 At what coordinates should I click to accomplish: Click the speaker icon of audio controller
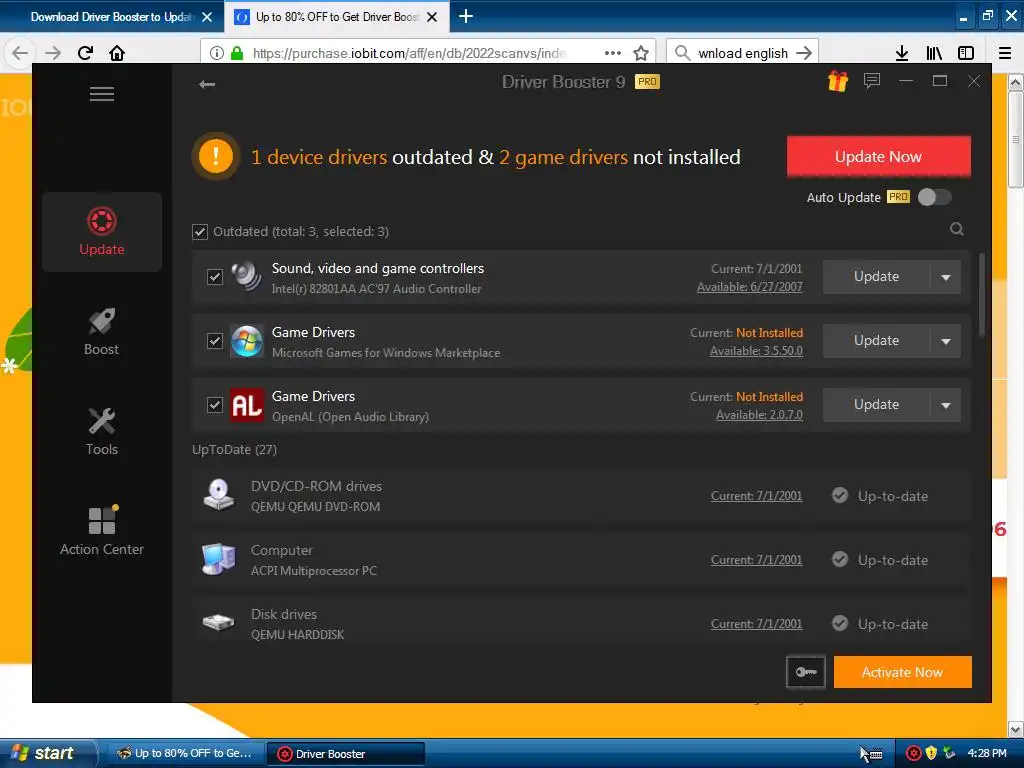coord(246,277)
